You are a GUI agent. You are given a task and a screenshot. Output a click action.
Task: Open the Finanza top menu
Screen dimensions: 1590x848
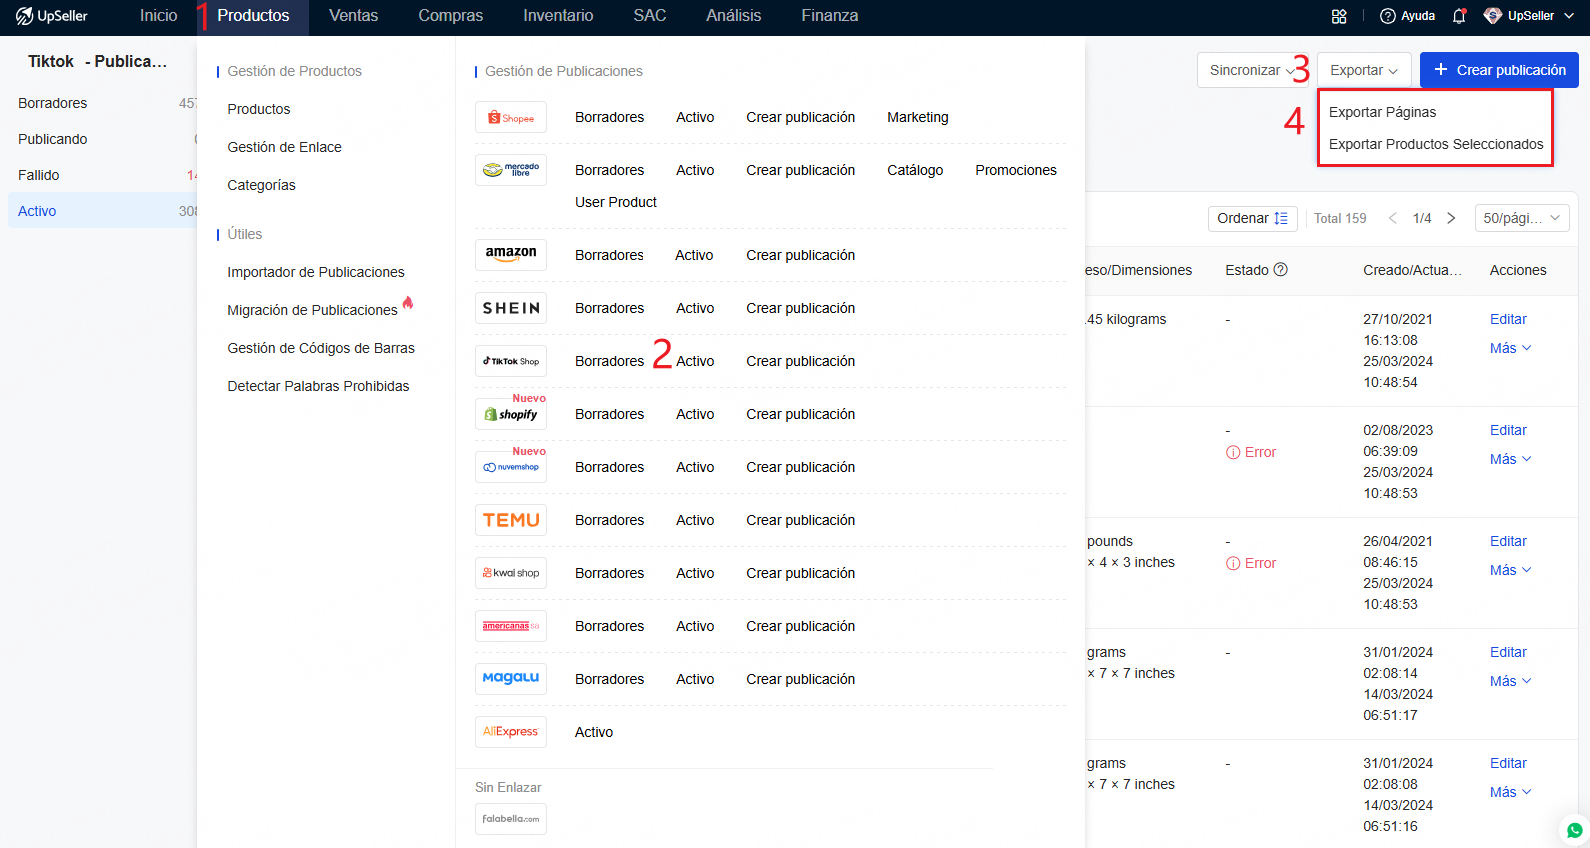(x=830, y=16)
